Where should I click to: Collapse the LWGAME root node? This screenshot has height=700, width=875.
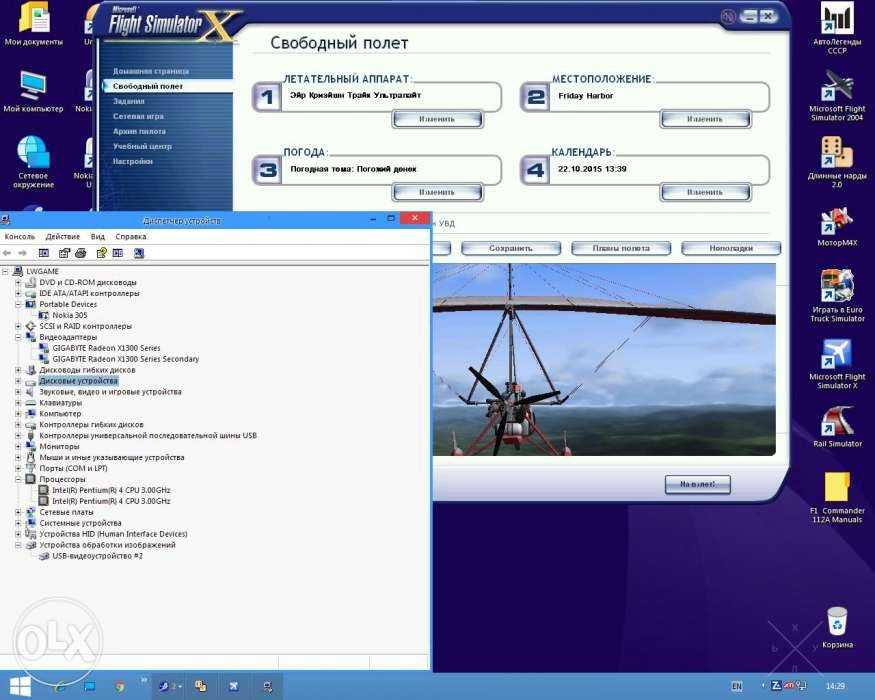pos(5,271)
